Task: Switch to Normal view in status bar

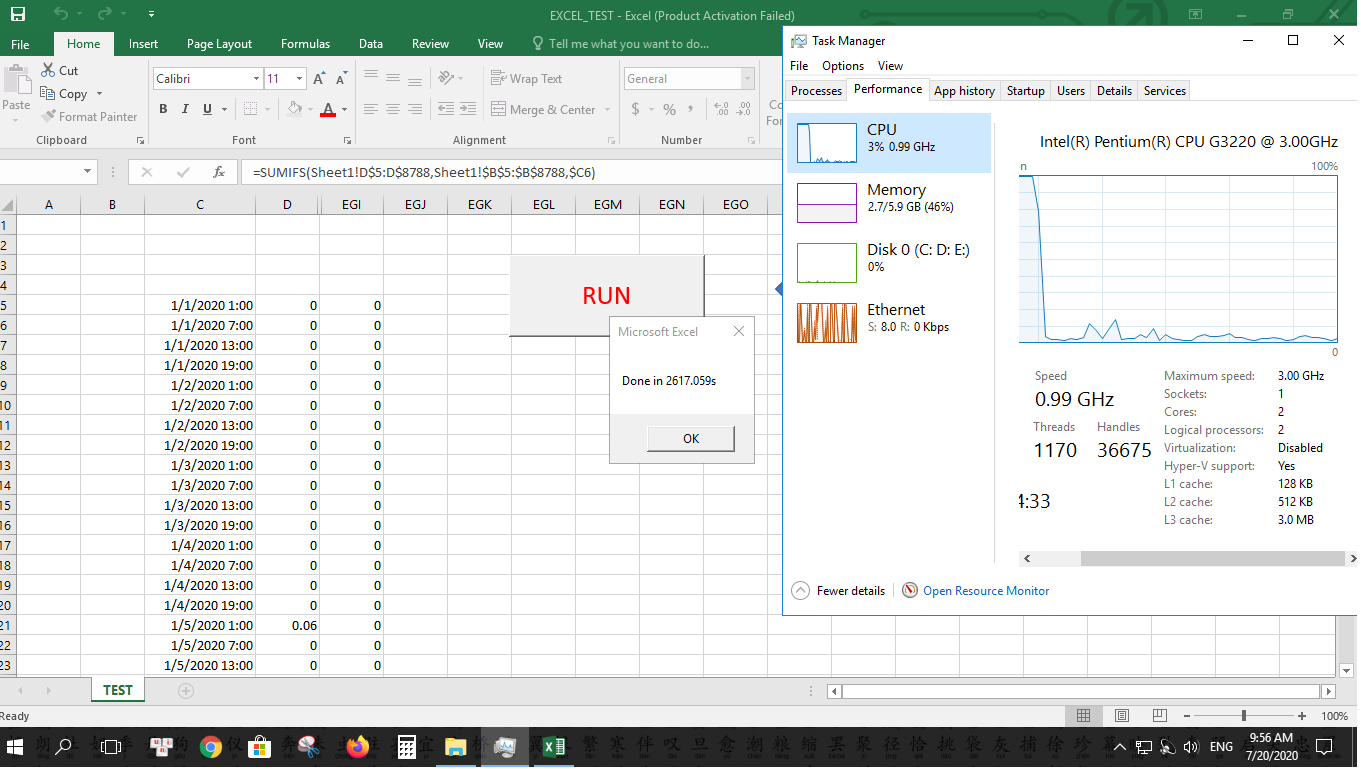Action: 1083,716
